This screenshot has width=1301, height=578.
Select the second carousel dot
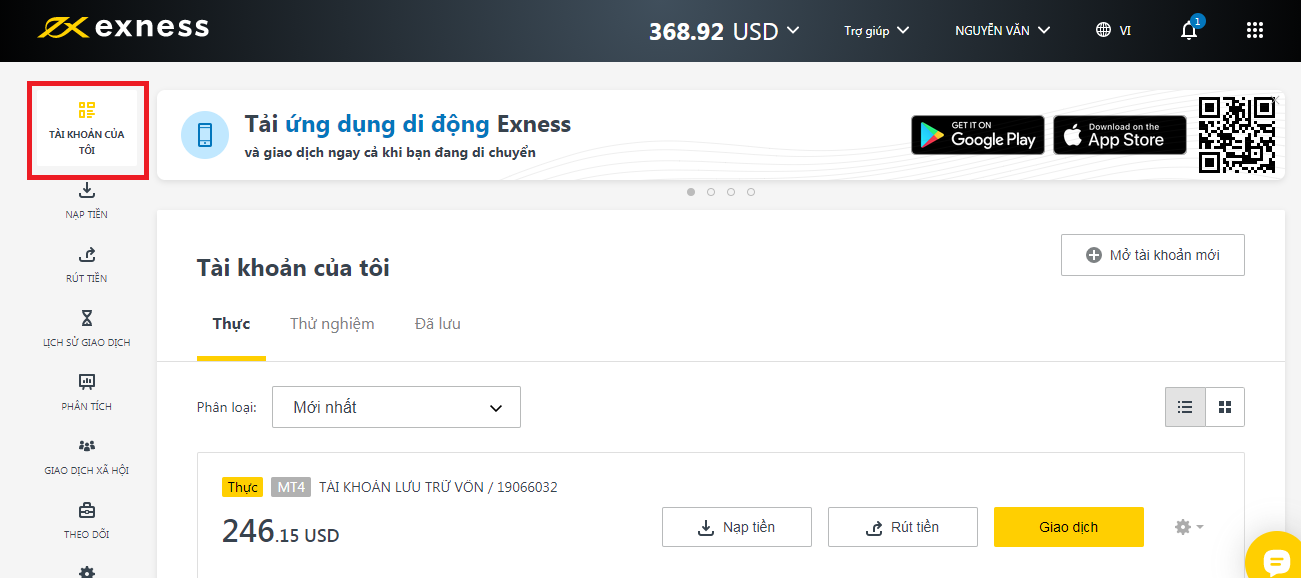711,191
